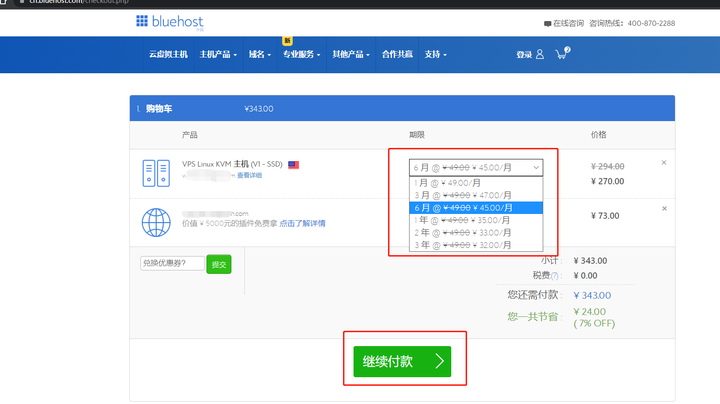Expand the 专业服务 menu
The width and height of the screenshot is (720, 404).
coord(302,54)
